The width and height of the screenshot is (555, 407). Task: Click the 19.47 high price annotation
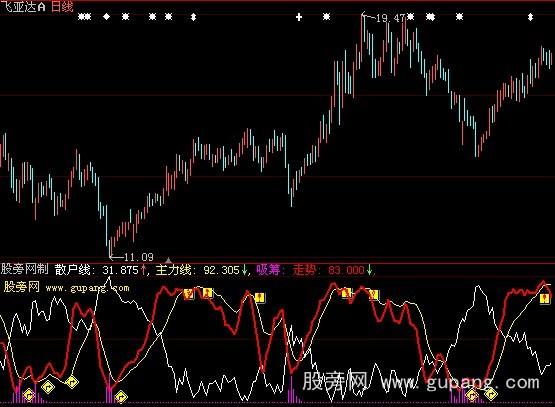pyautogui.click(x=390, y=18)
